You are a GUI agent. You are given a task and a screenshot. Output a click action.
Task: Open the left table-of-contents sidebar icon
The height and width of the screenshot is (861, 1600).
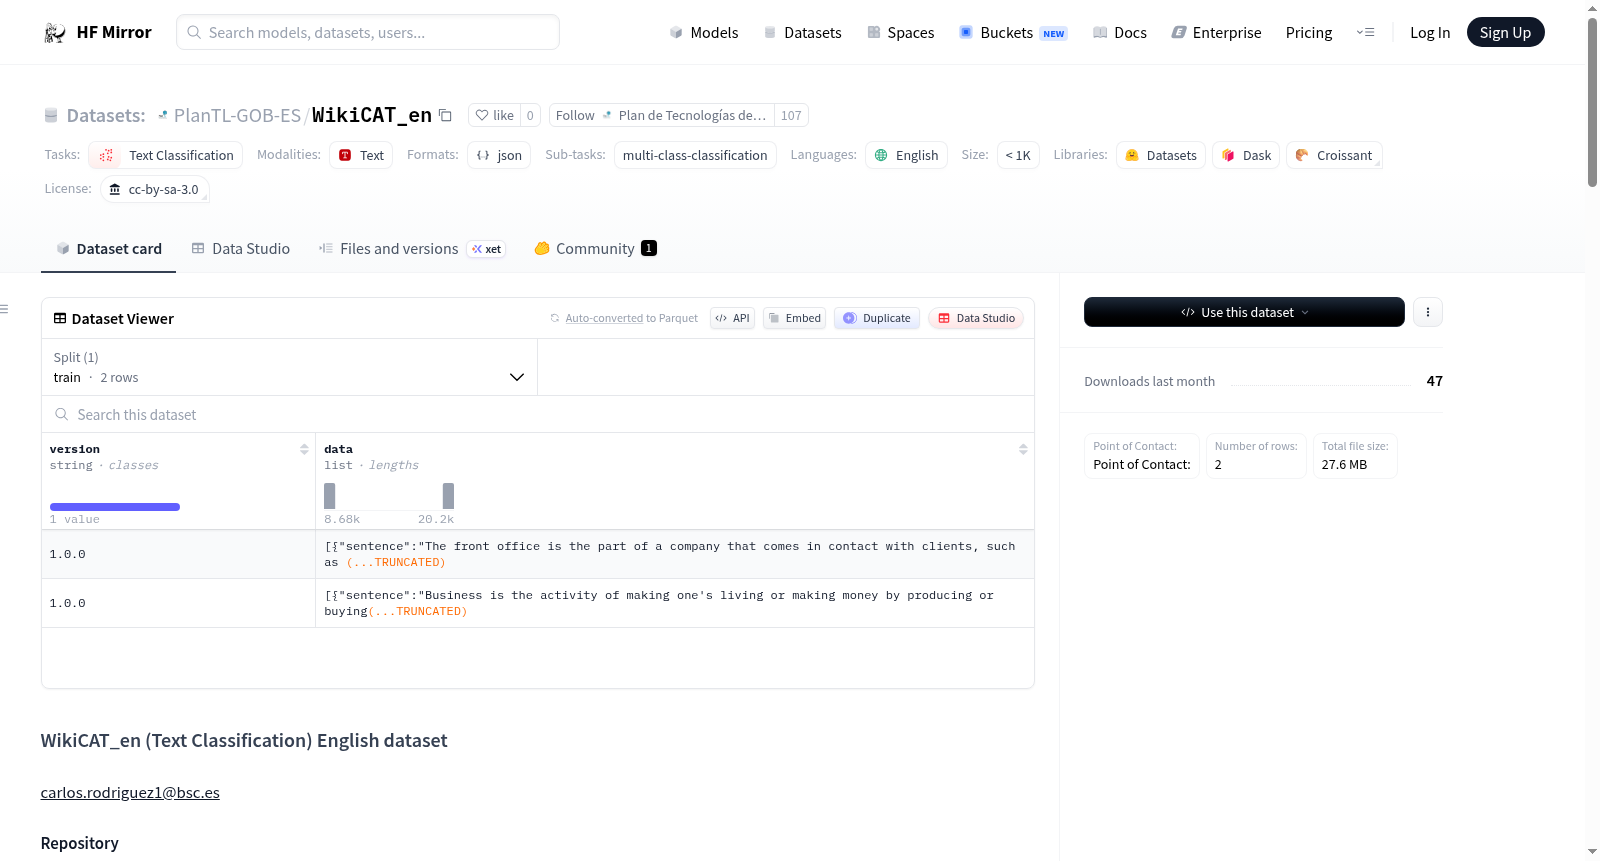coord(4,309)
